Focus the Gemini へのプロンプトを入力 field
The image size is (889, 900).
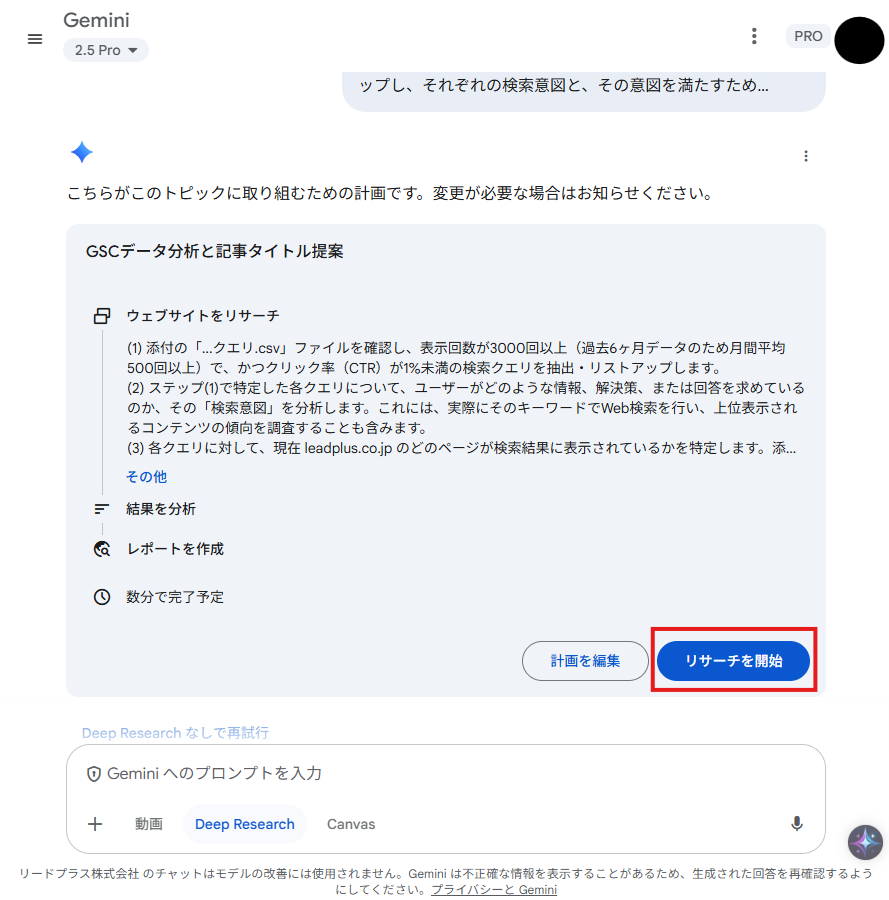click(x=445, y=774)
